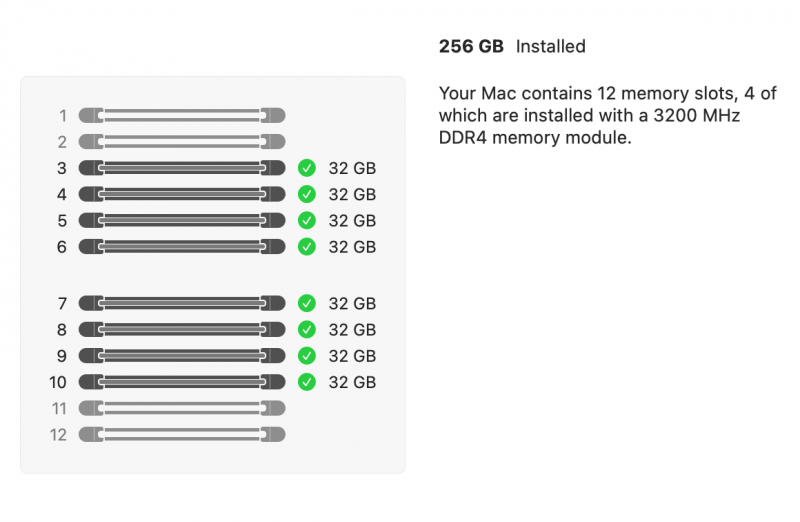Select the installed module in slot 9

(182, 355)
